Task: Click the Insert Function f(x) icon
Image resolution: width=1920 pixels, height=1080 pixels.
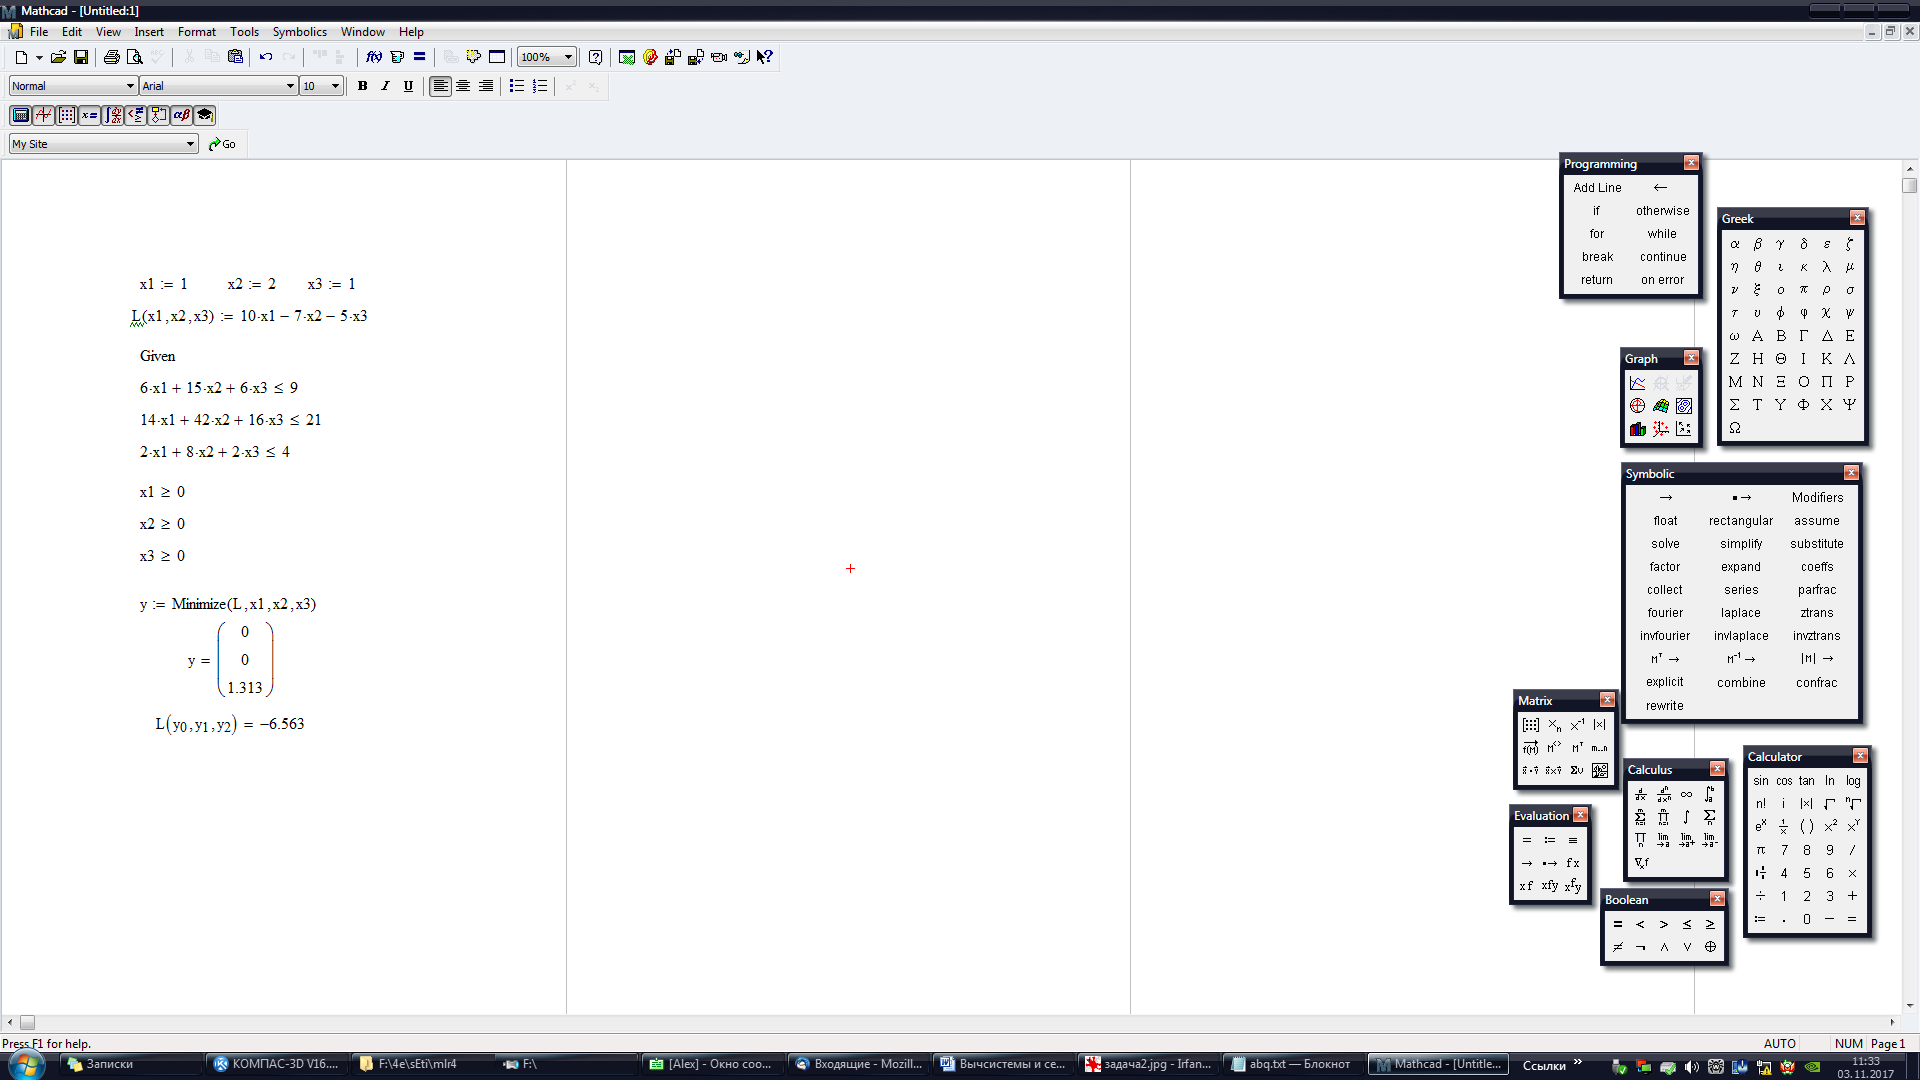Action: point(373,57)
